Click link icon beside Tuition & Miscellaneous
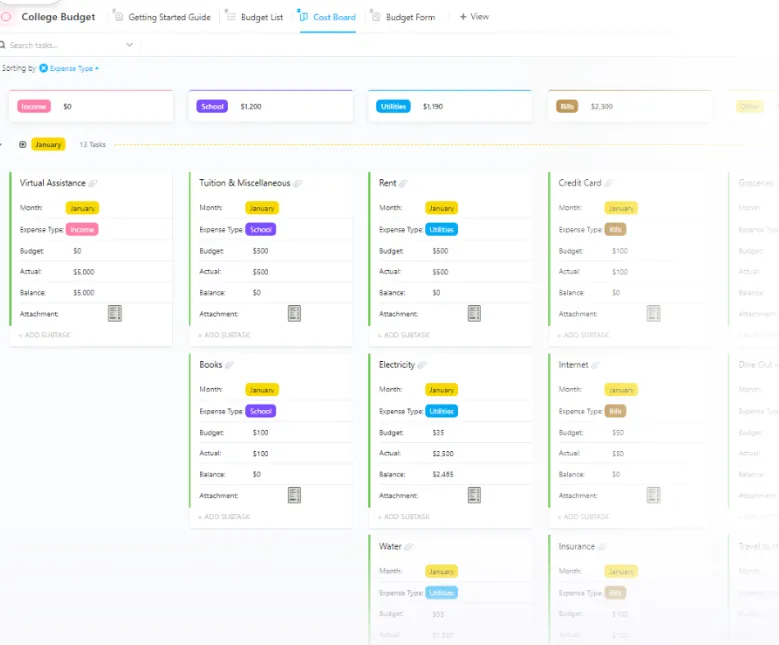Viewport: 779px width, 645px height. (298, 183)
